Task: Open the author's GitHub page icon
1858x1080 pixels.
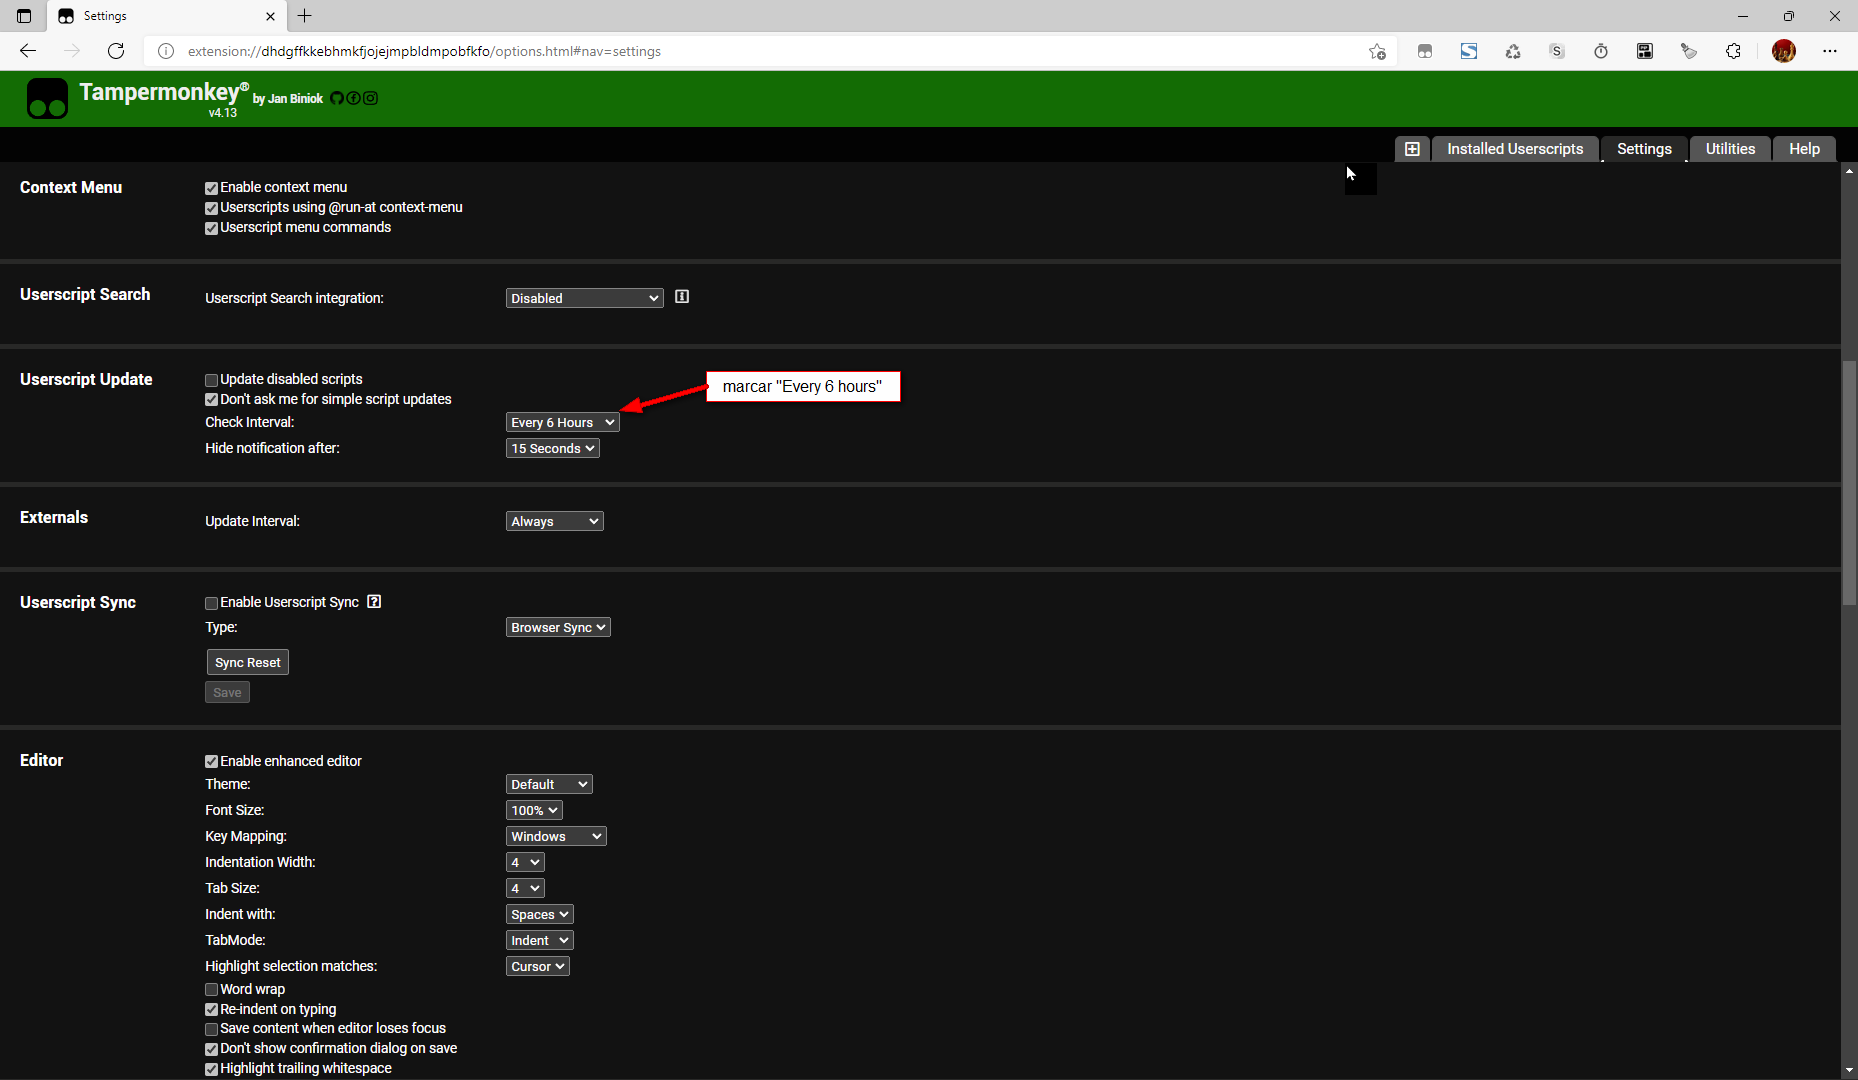Action: (337, 98)
